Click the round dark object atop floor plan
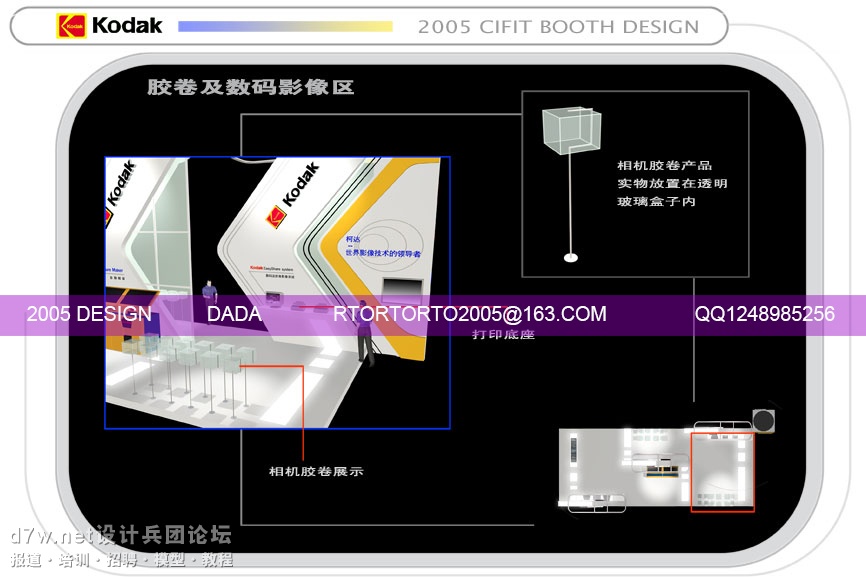866x577 pixels. click(764, 421)
